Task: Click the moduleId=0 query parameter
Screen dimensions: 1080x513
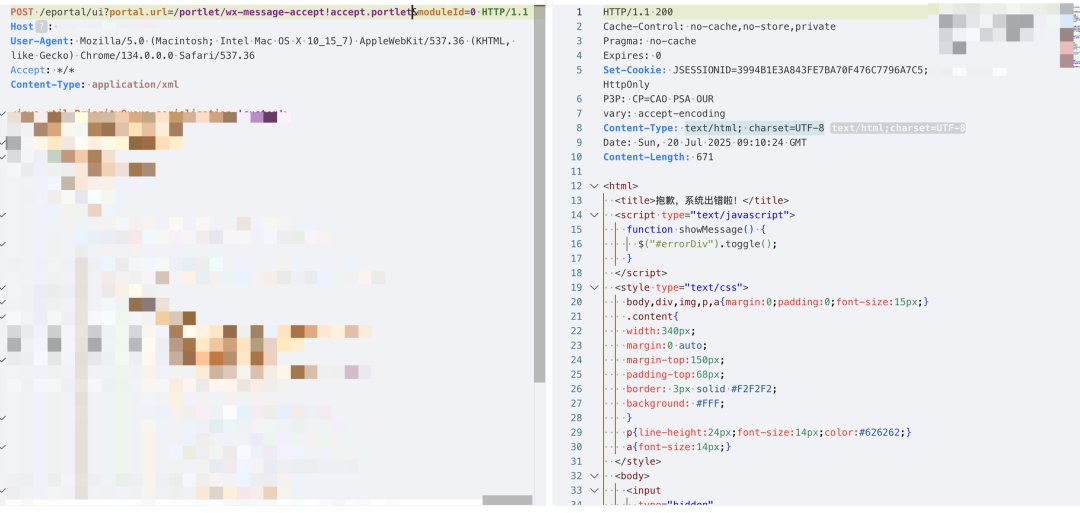Action: (447, 12)
